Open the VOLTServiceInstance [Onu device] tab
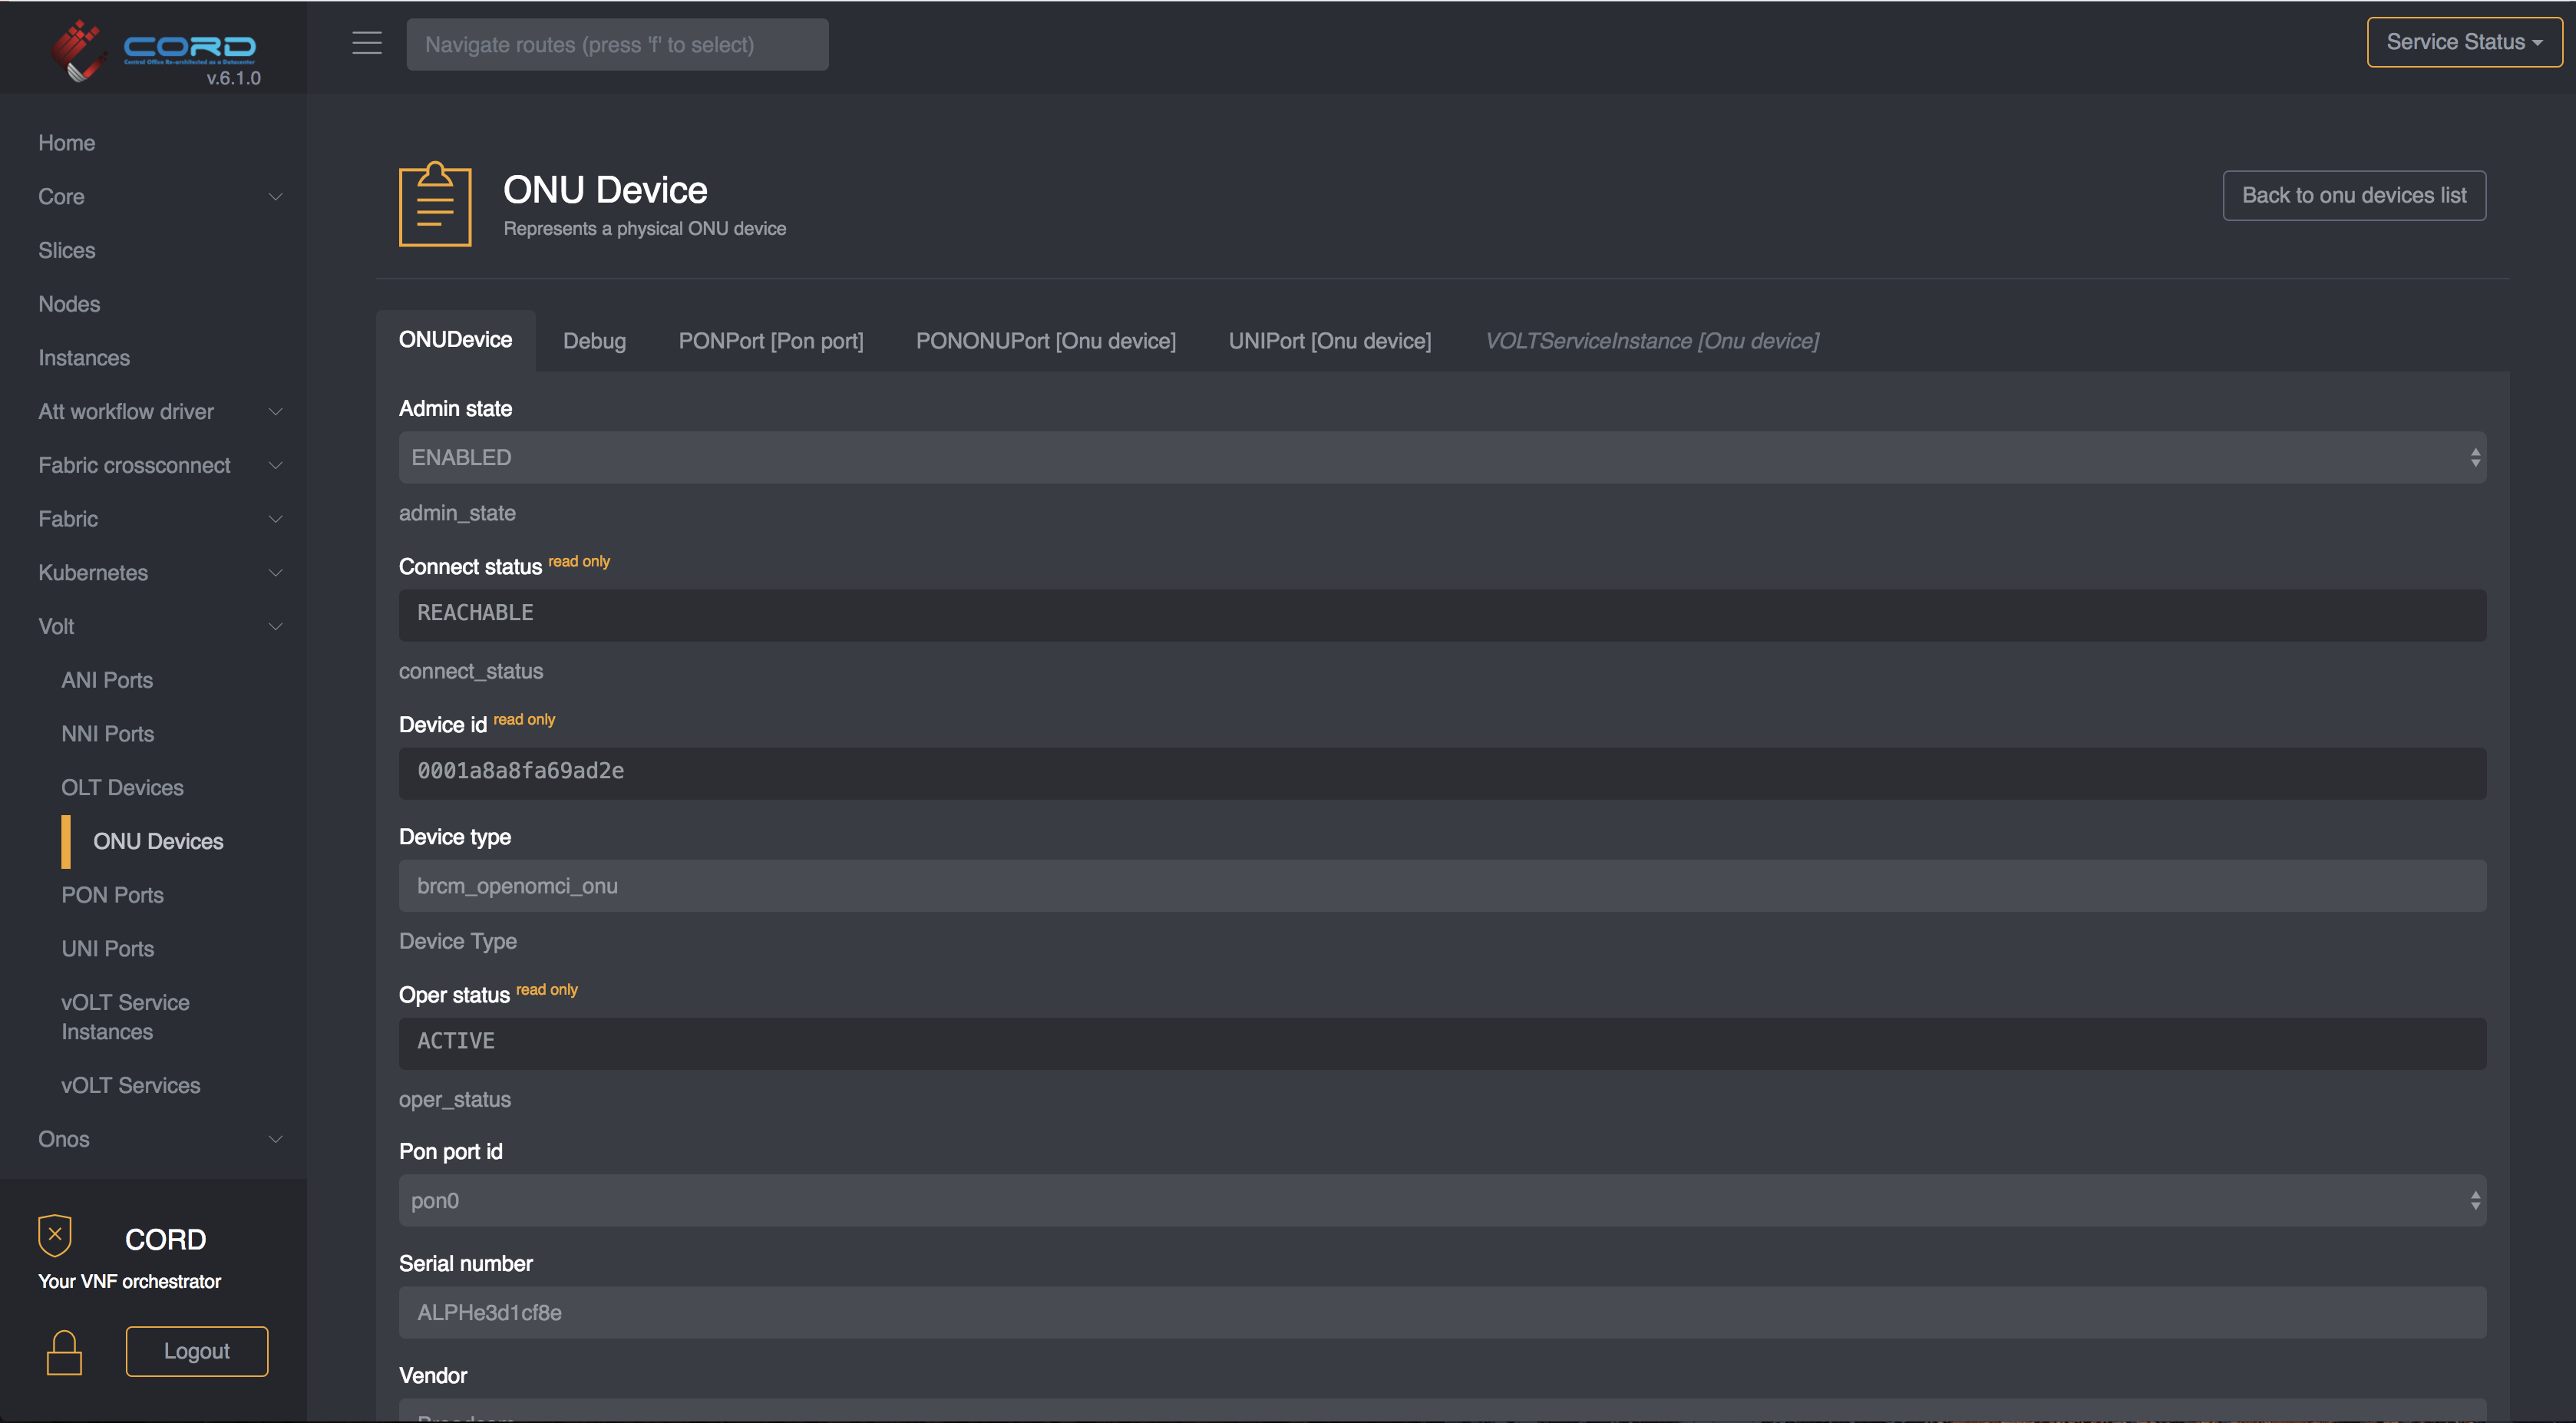2576x1423 pixels. point(1651,341)
